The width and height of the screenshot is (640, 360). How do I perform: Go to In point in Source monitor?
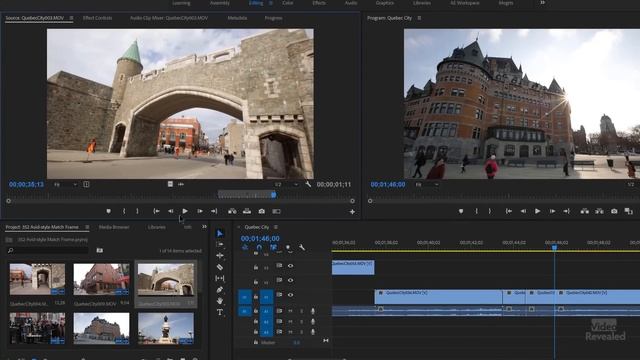[156, 211]
